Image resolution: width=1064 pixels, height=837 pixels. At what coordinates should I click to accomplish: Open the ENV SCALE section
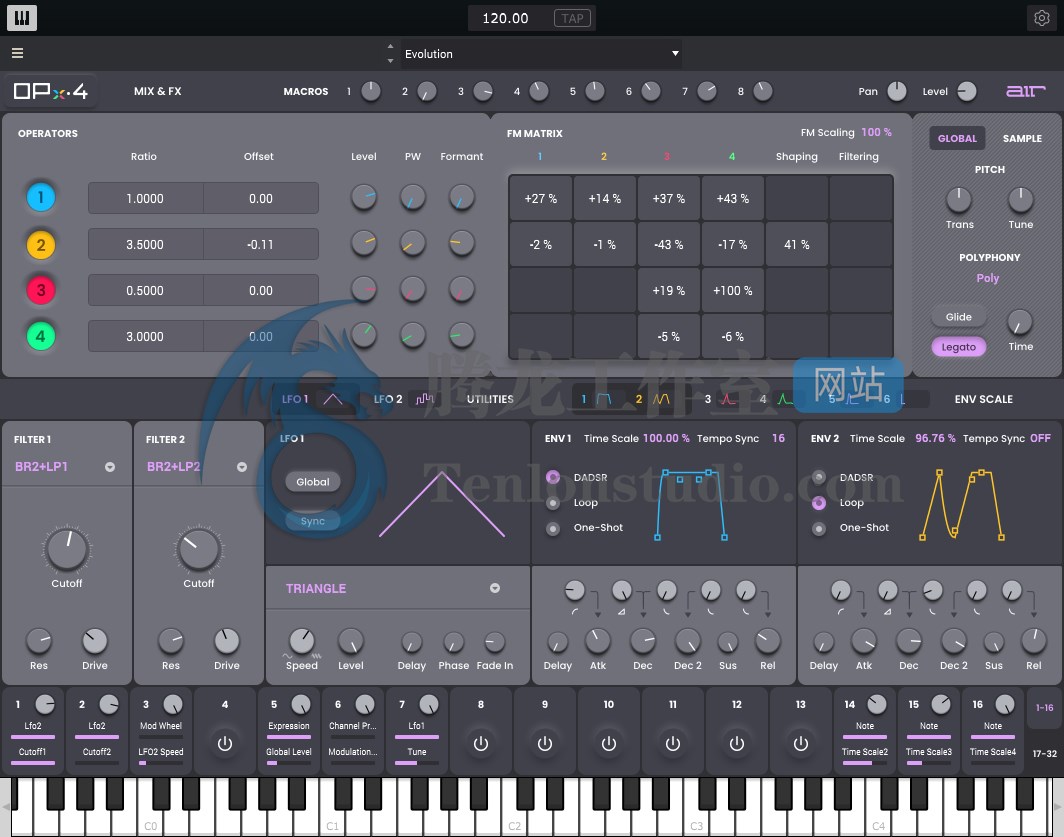click(983, 399)
